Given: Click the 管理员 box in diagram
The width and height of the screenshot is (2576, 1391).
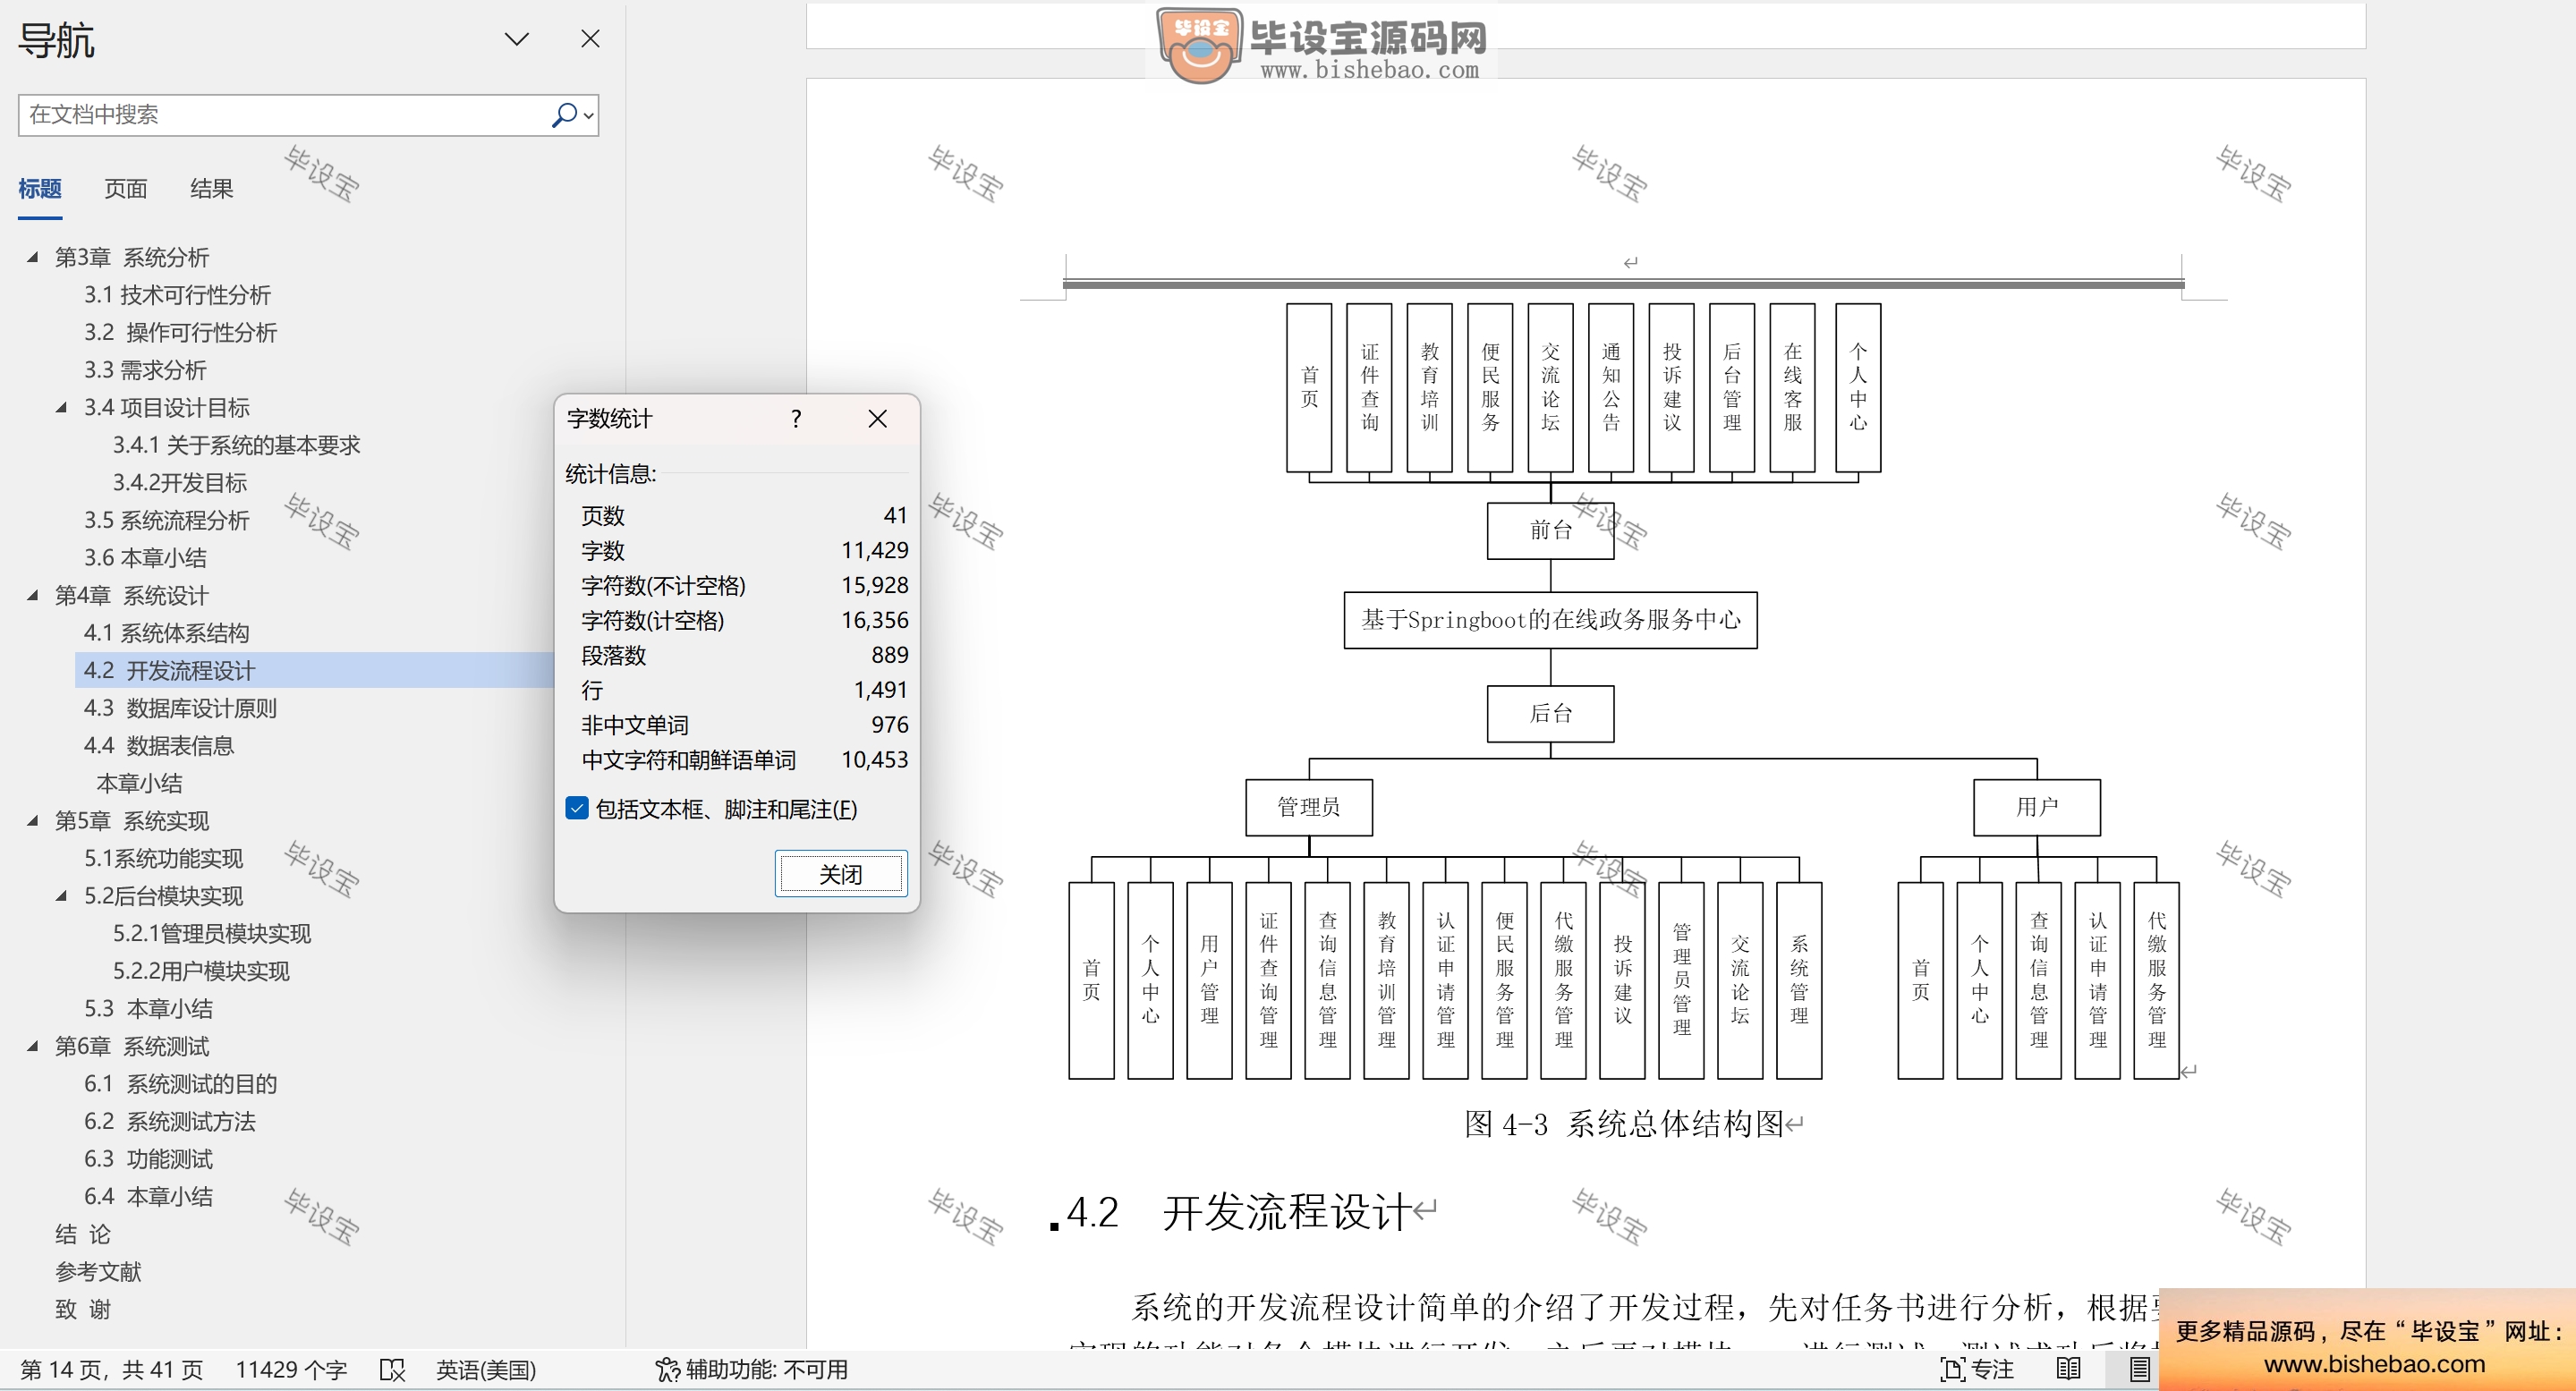Looking at the screenshot, I should [x=1308, y=807].
